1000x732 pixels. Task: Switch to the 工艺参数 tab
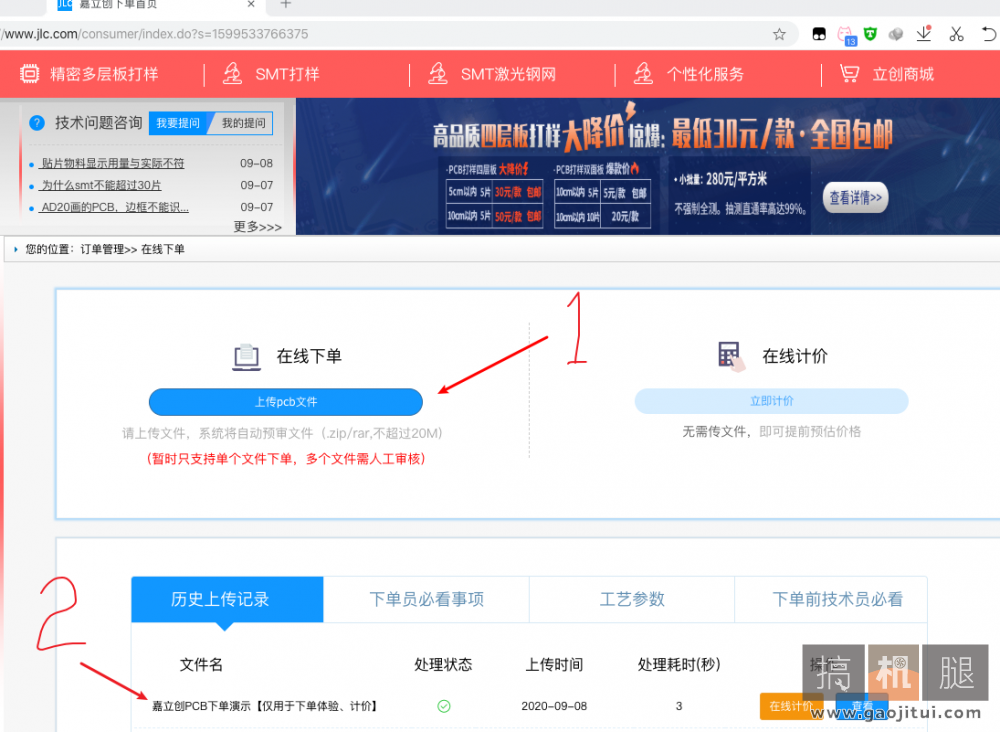[x=632, y=599]
